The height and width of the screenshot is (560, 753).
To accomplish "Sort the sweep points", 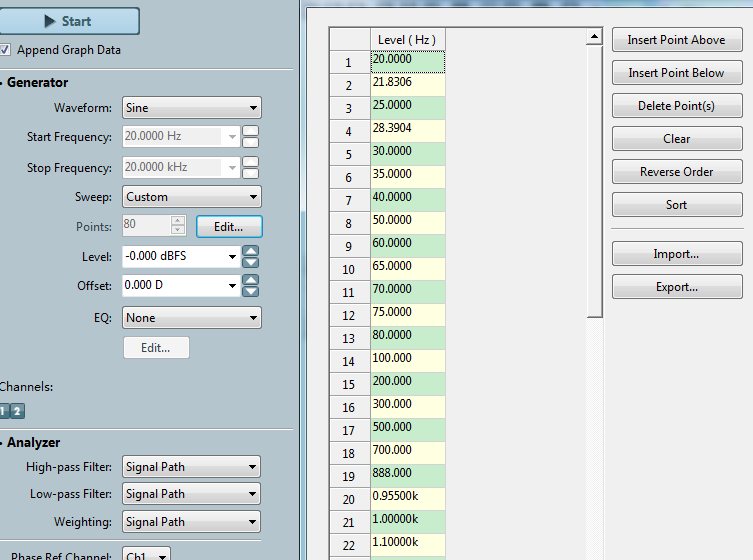I will pos(677,205).
